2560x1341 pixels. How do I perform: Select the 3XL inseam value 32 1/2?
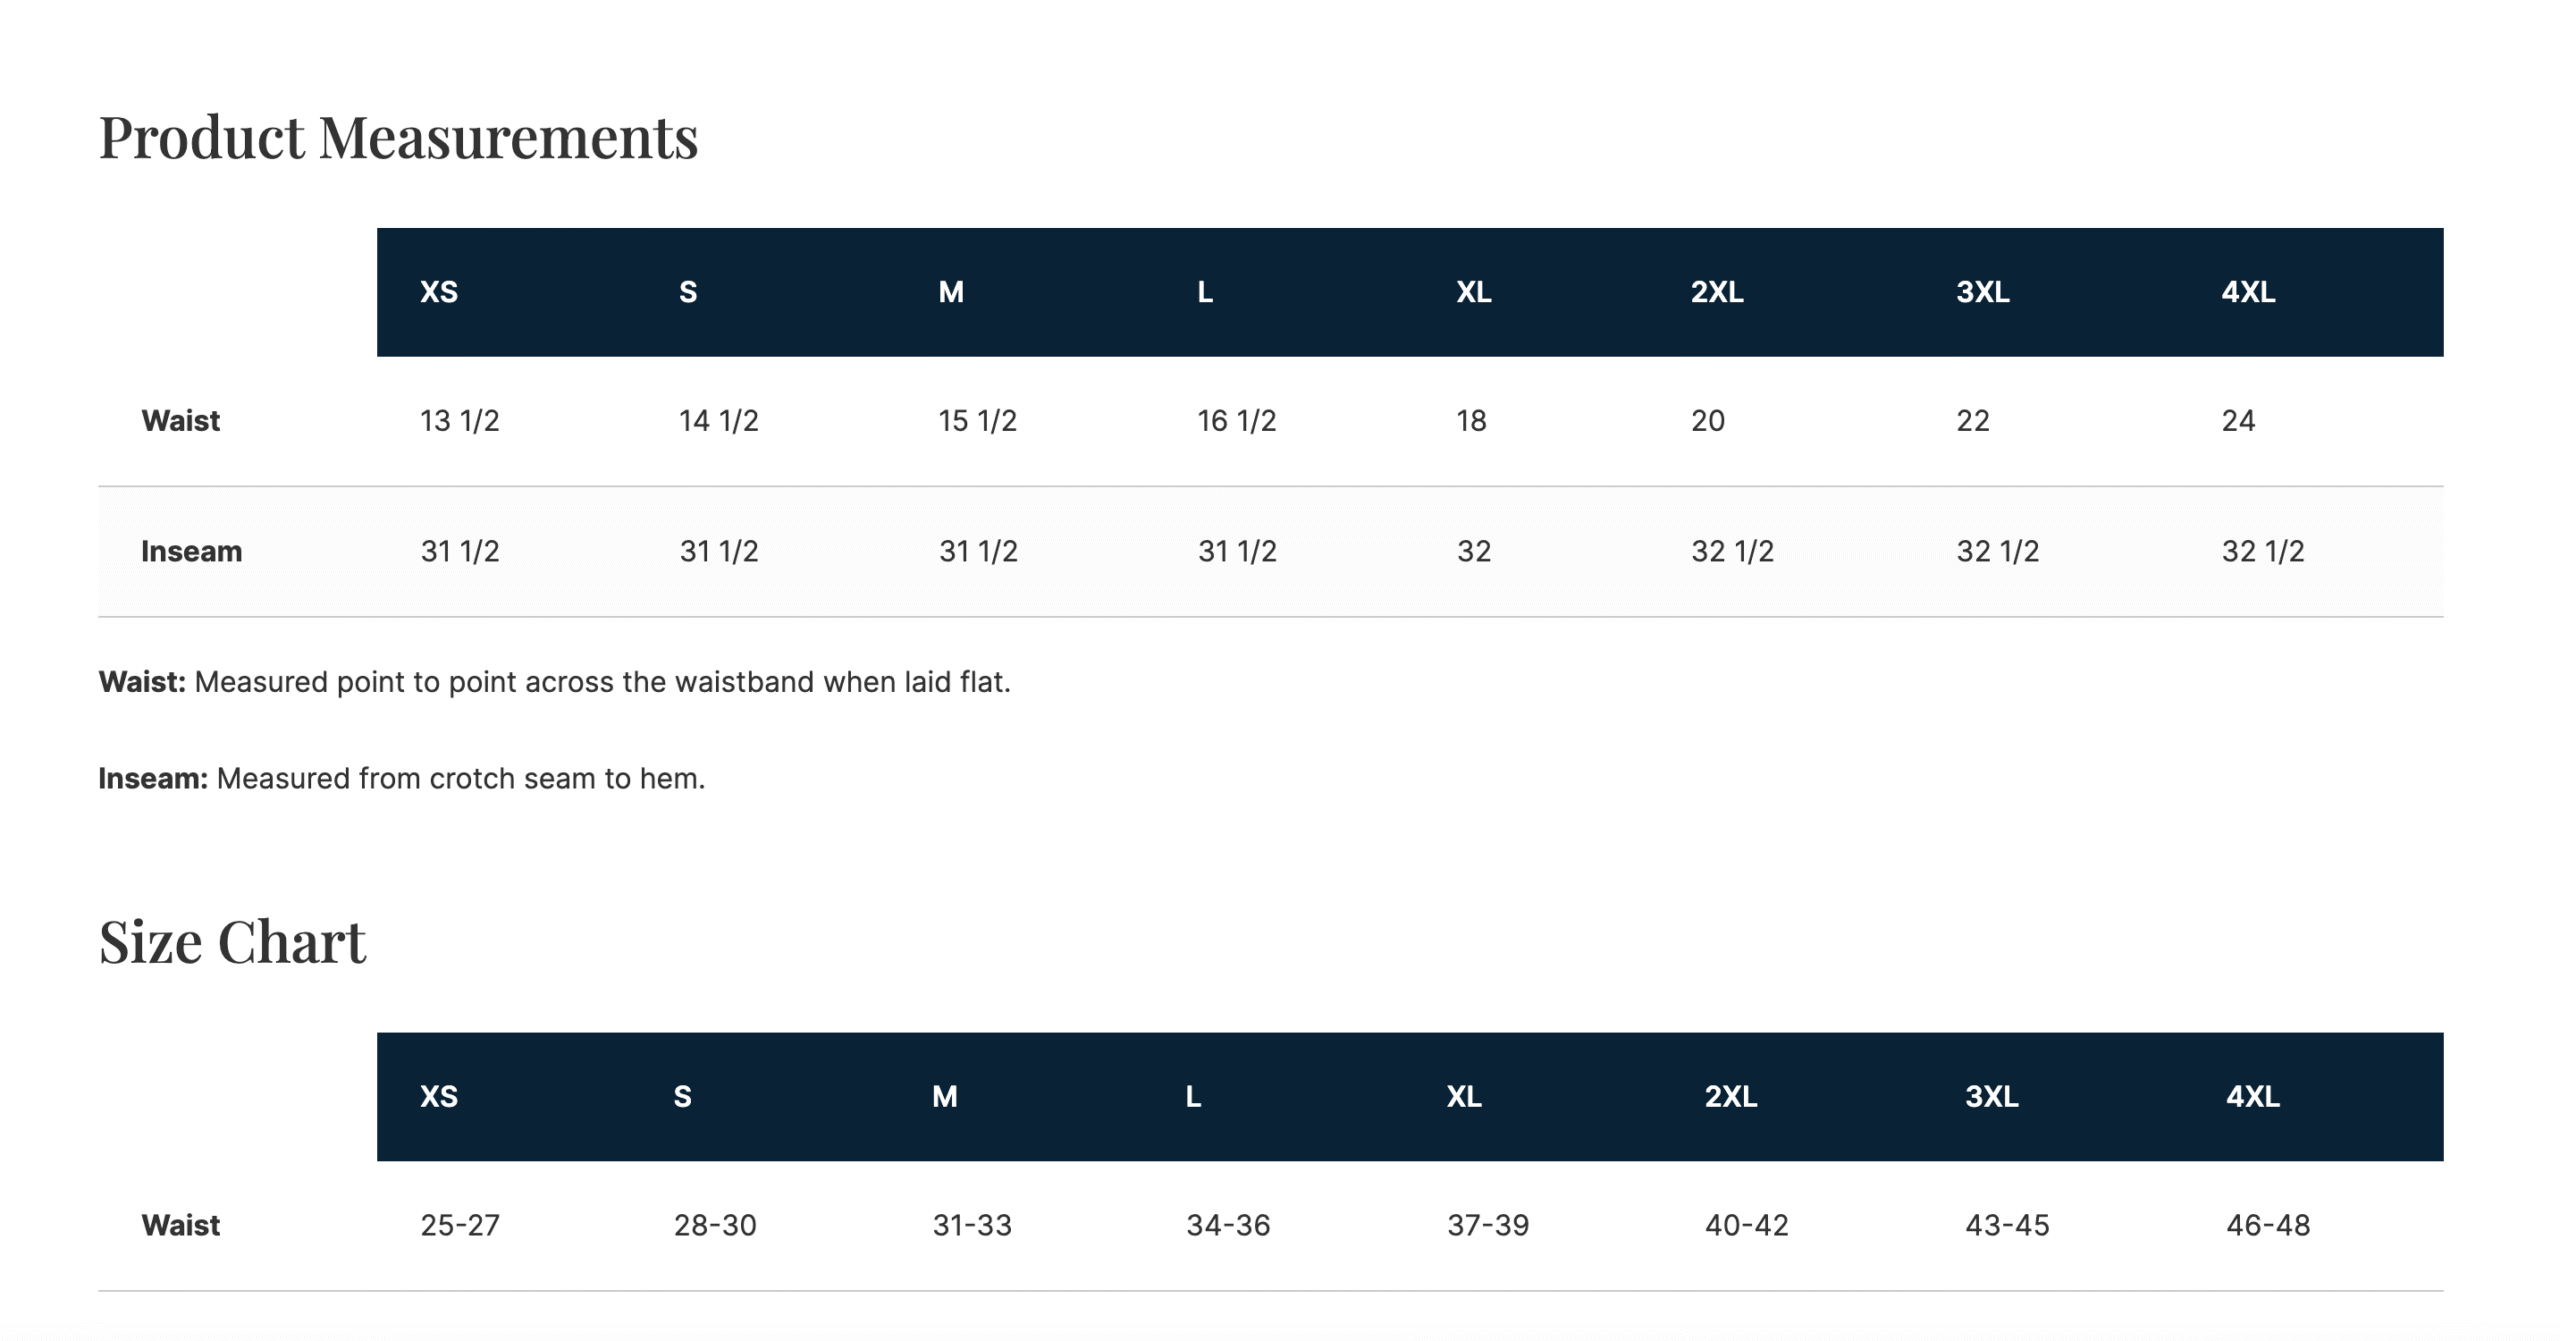(x=1997, y=551)
